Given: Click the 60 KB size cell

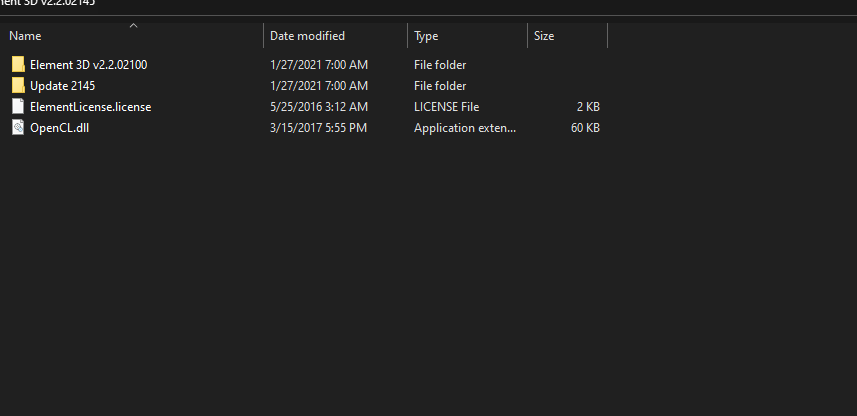Looking at the screenshot, I should point(585,128).
